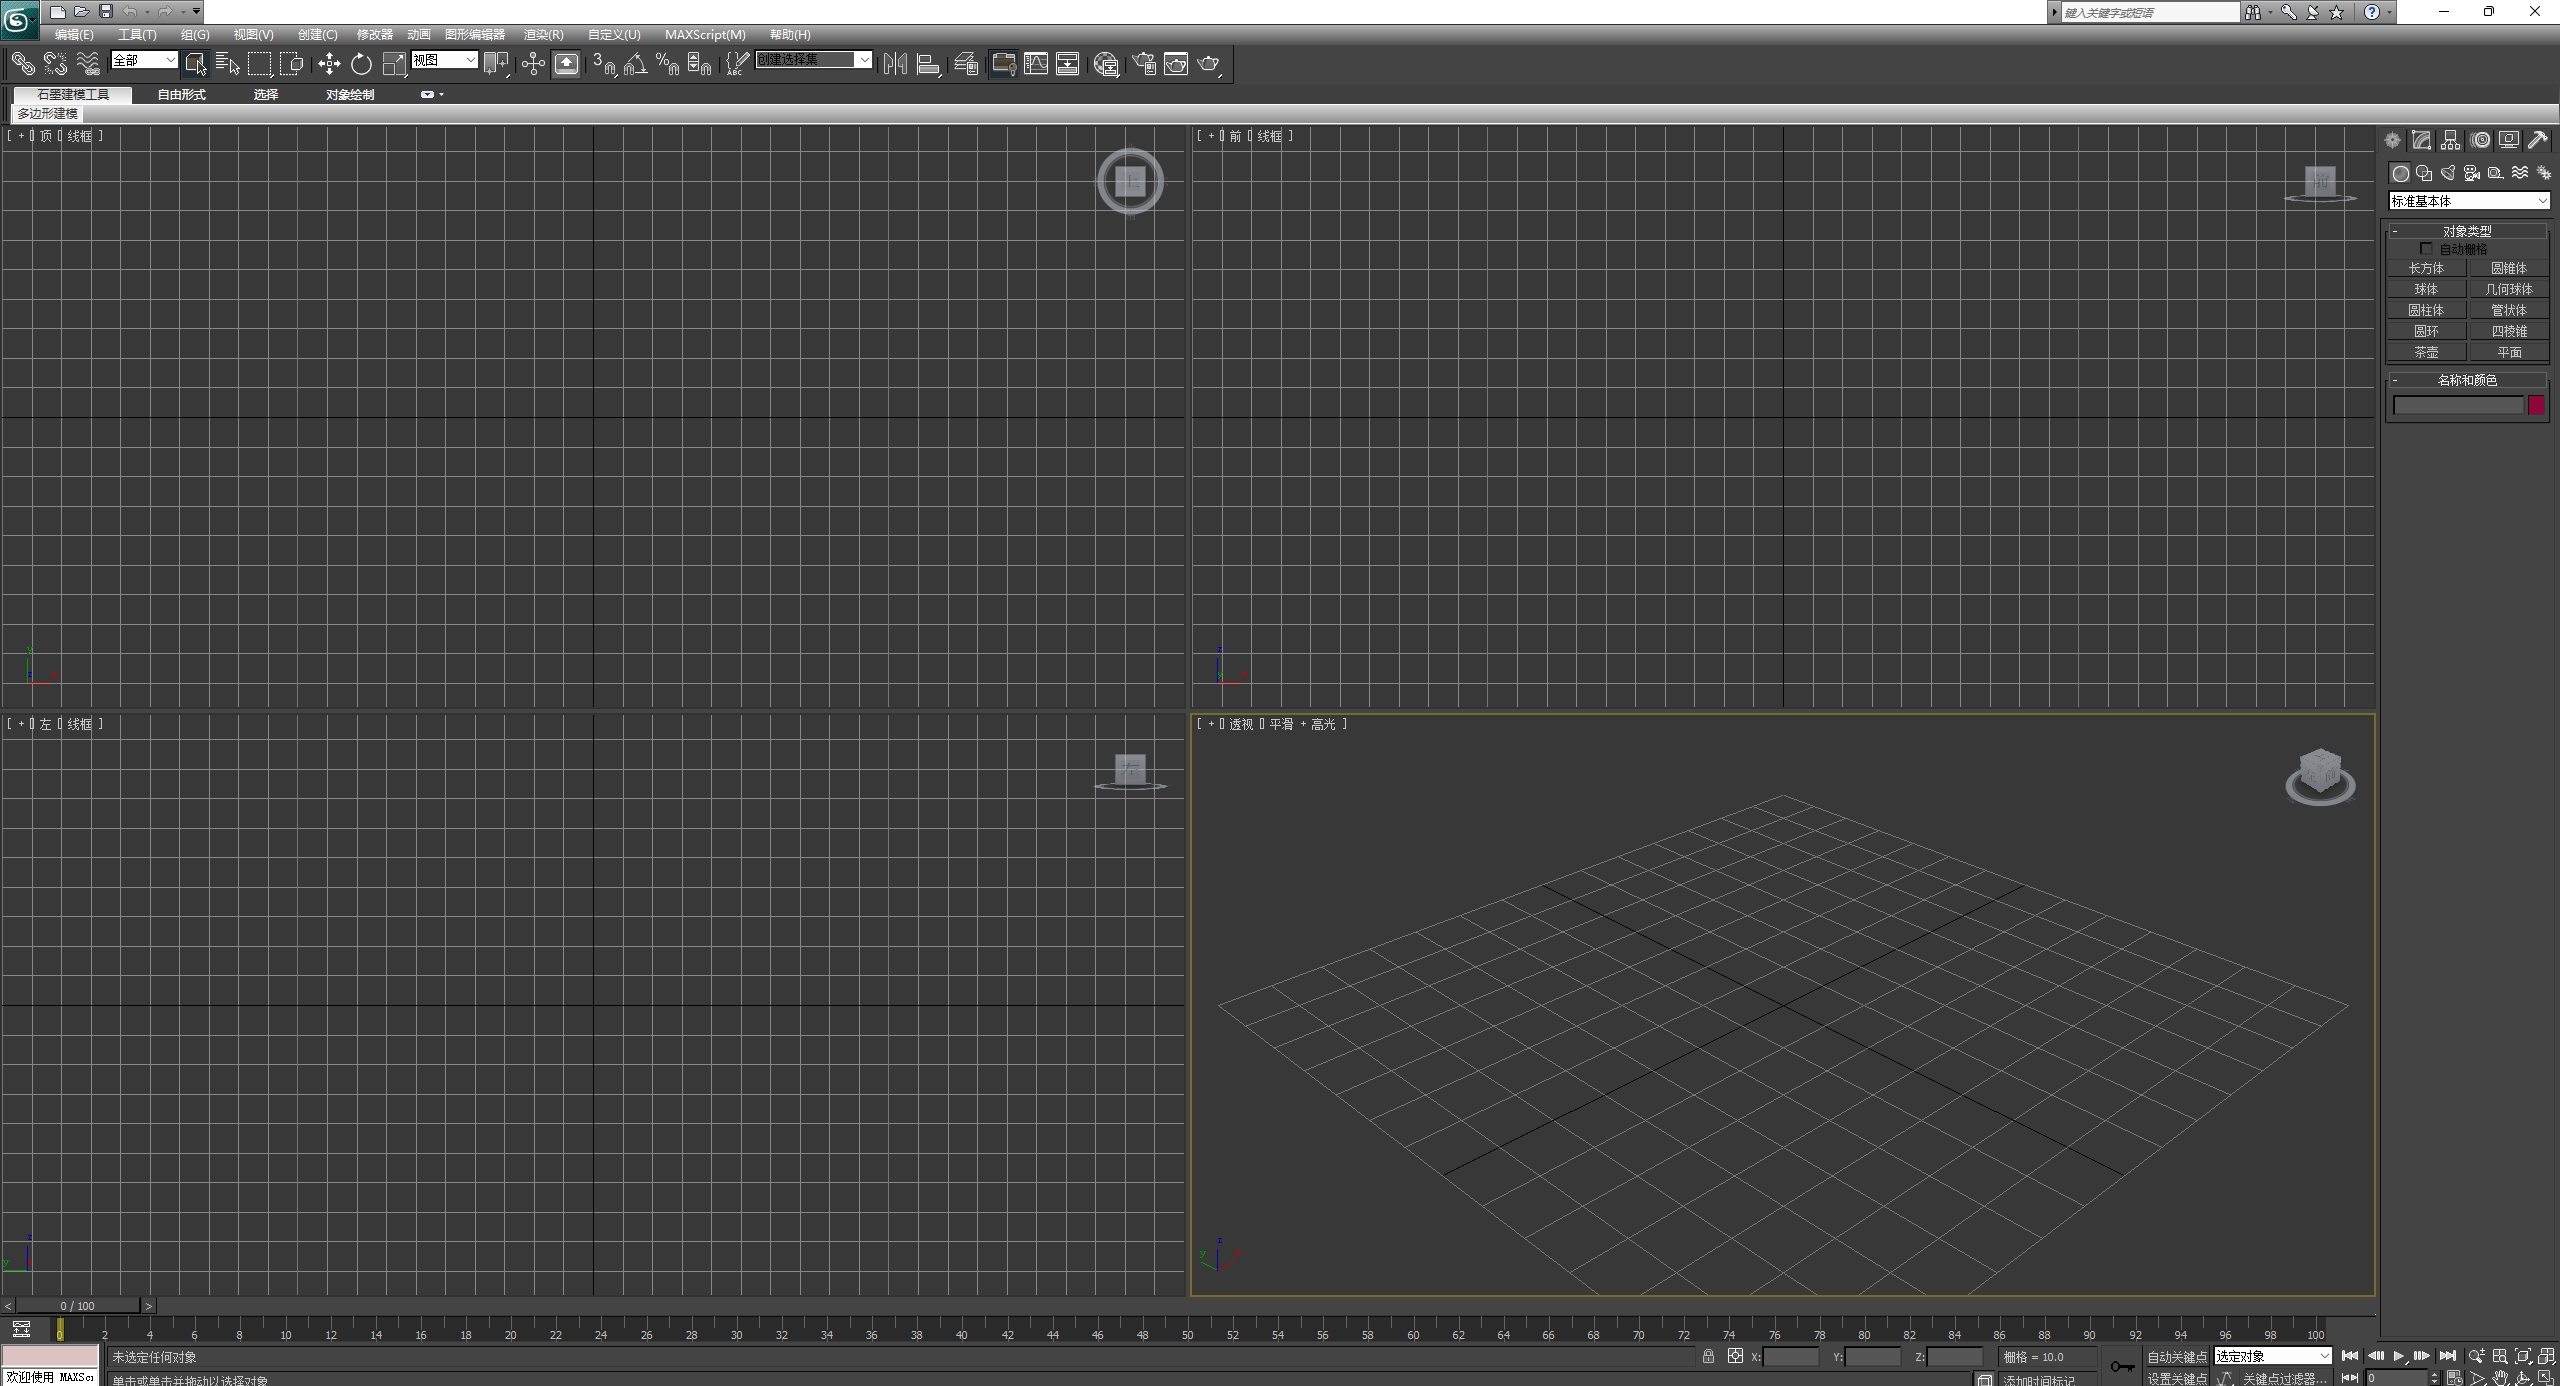Open the Curve Editor
The image size is (2560, 1386).
pyautogui.click(x=1036, y=63)
